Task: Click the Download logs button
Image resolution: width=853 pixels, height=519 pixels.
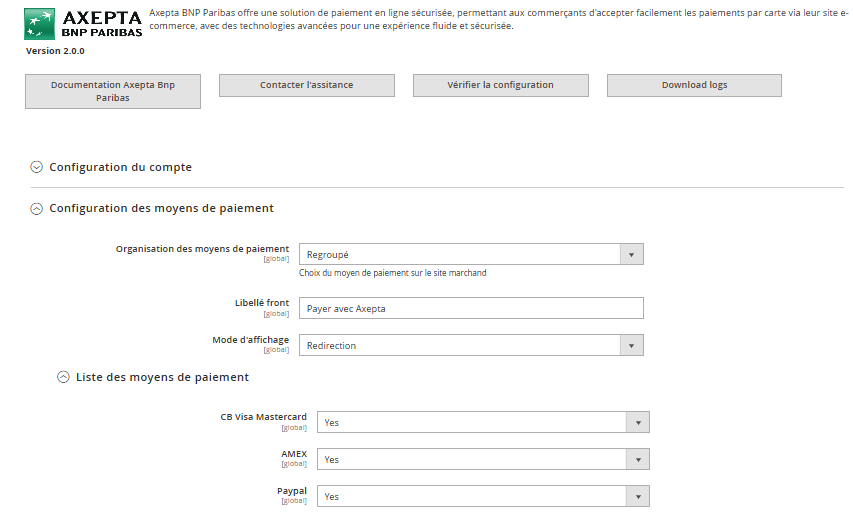Action: [x=694, y=86]
